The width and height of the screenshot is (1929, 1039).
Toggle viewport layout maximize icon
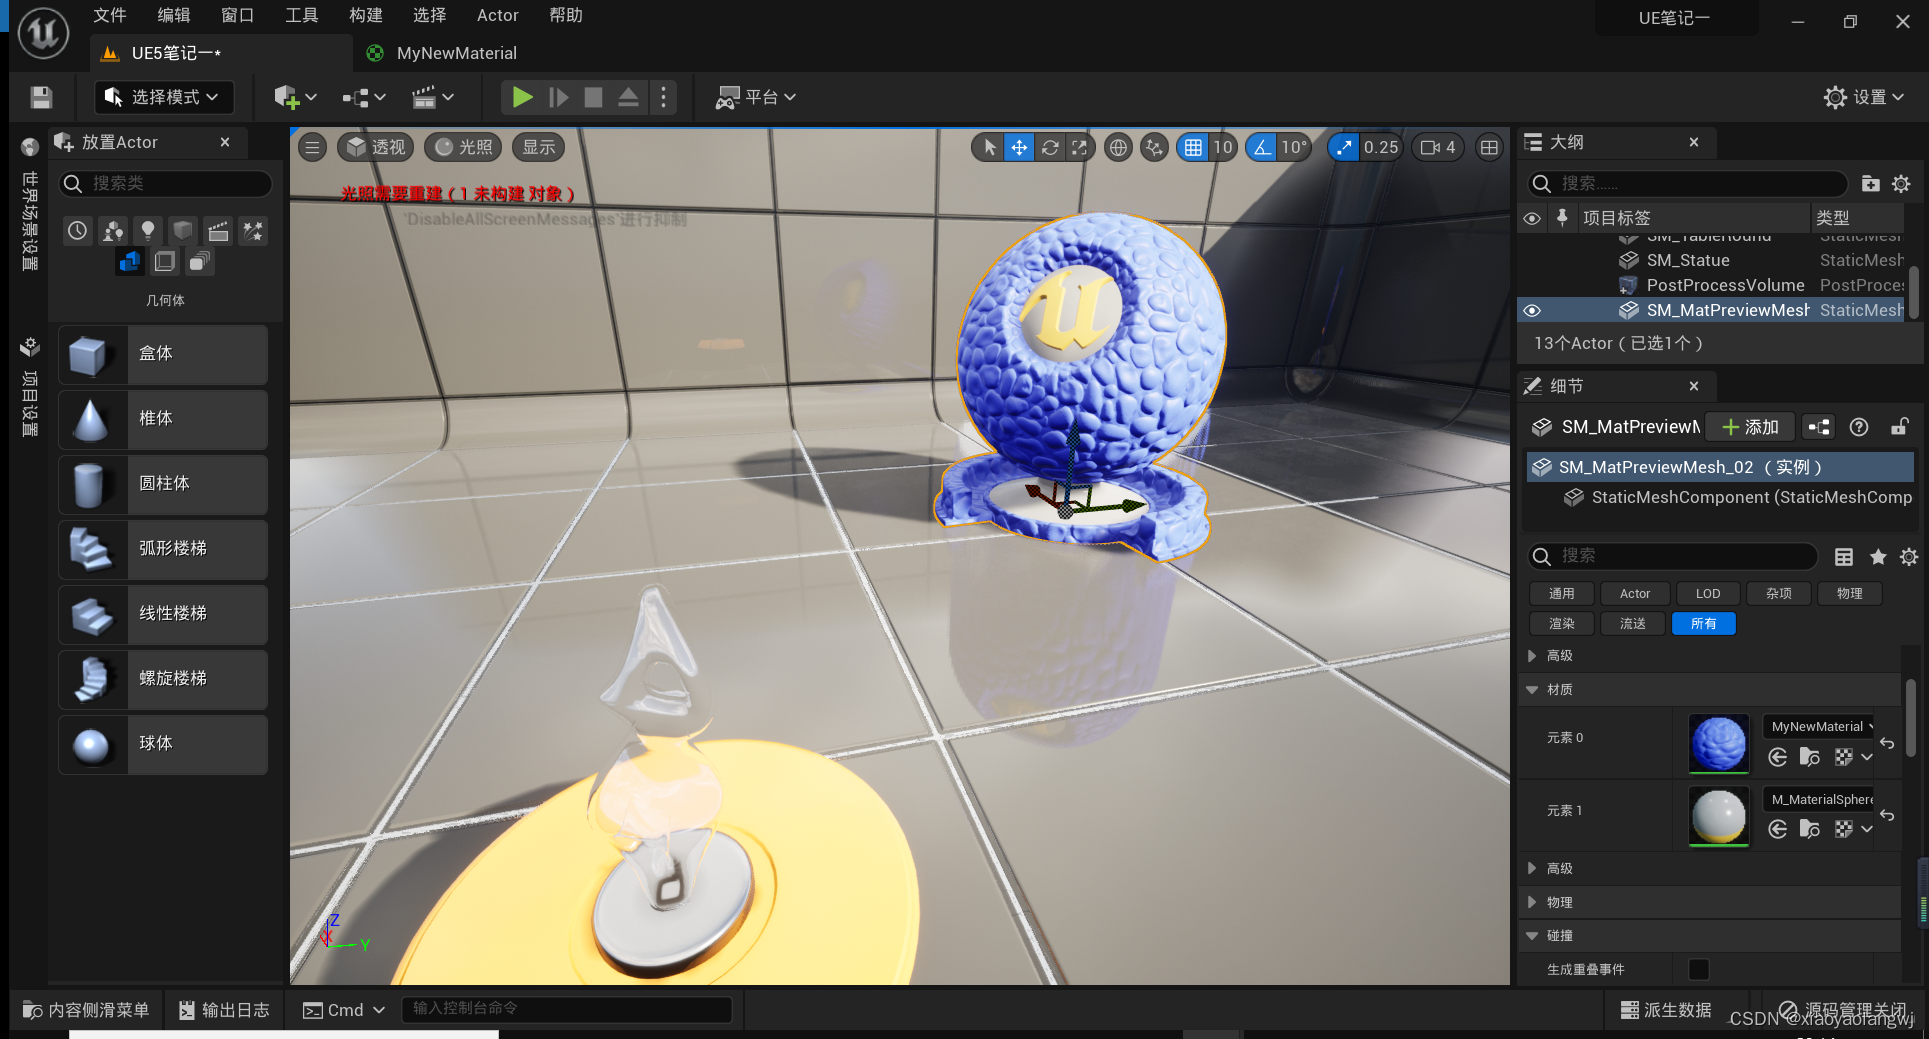click(x=1489, y=148)
